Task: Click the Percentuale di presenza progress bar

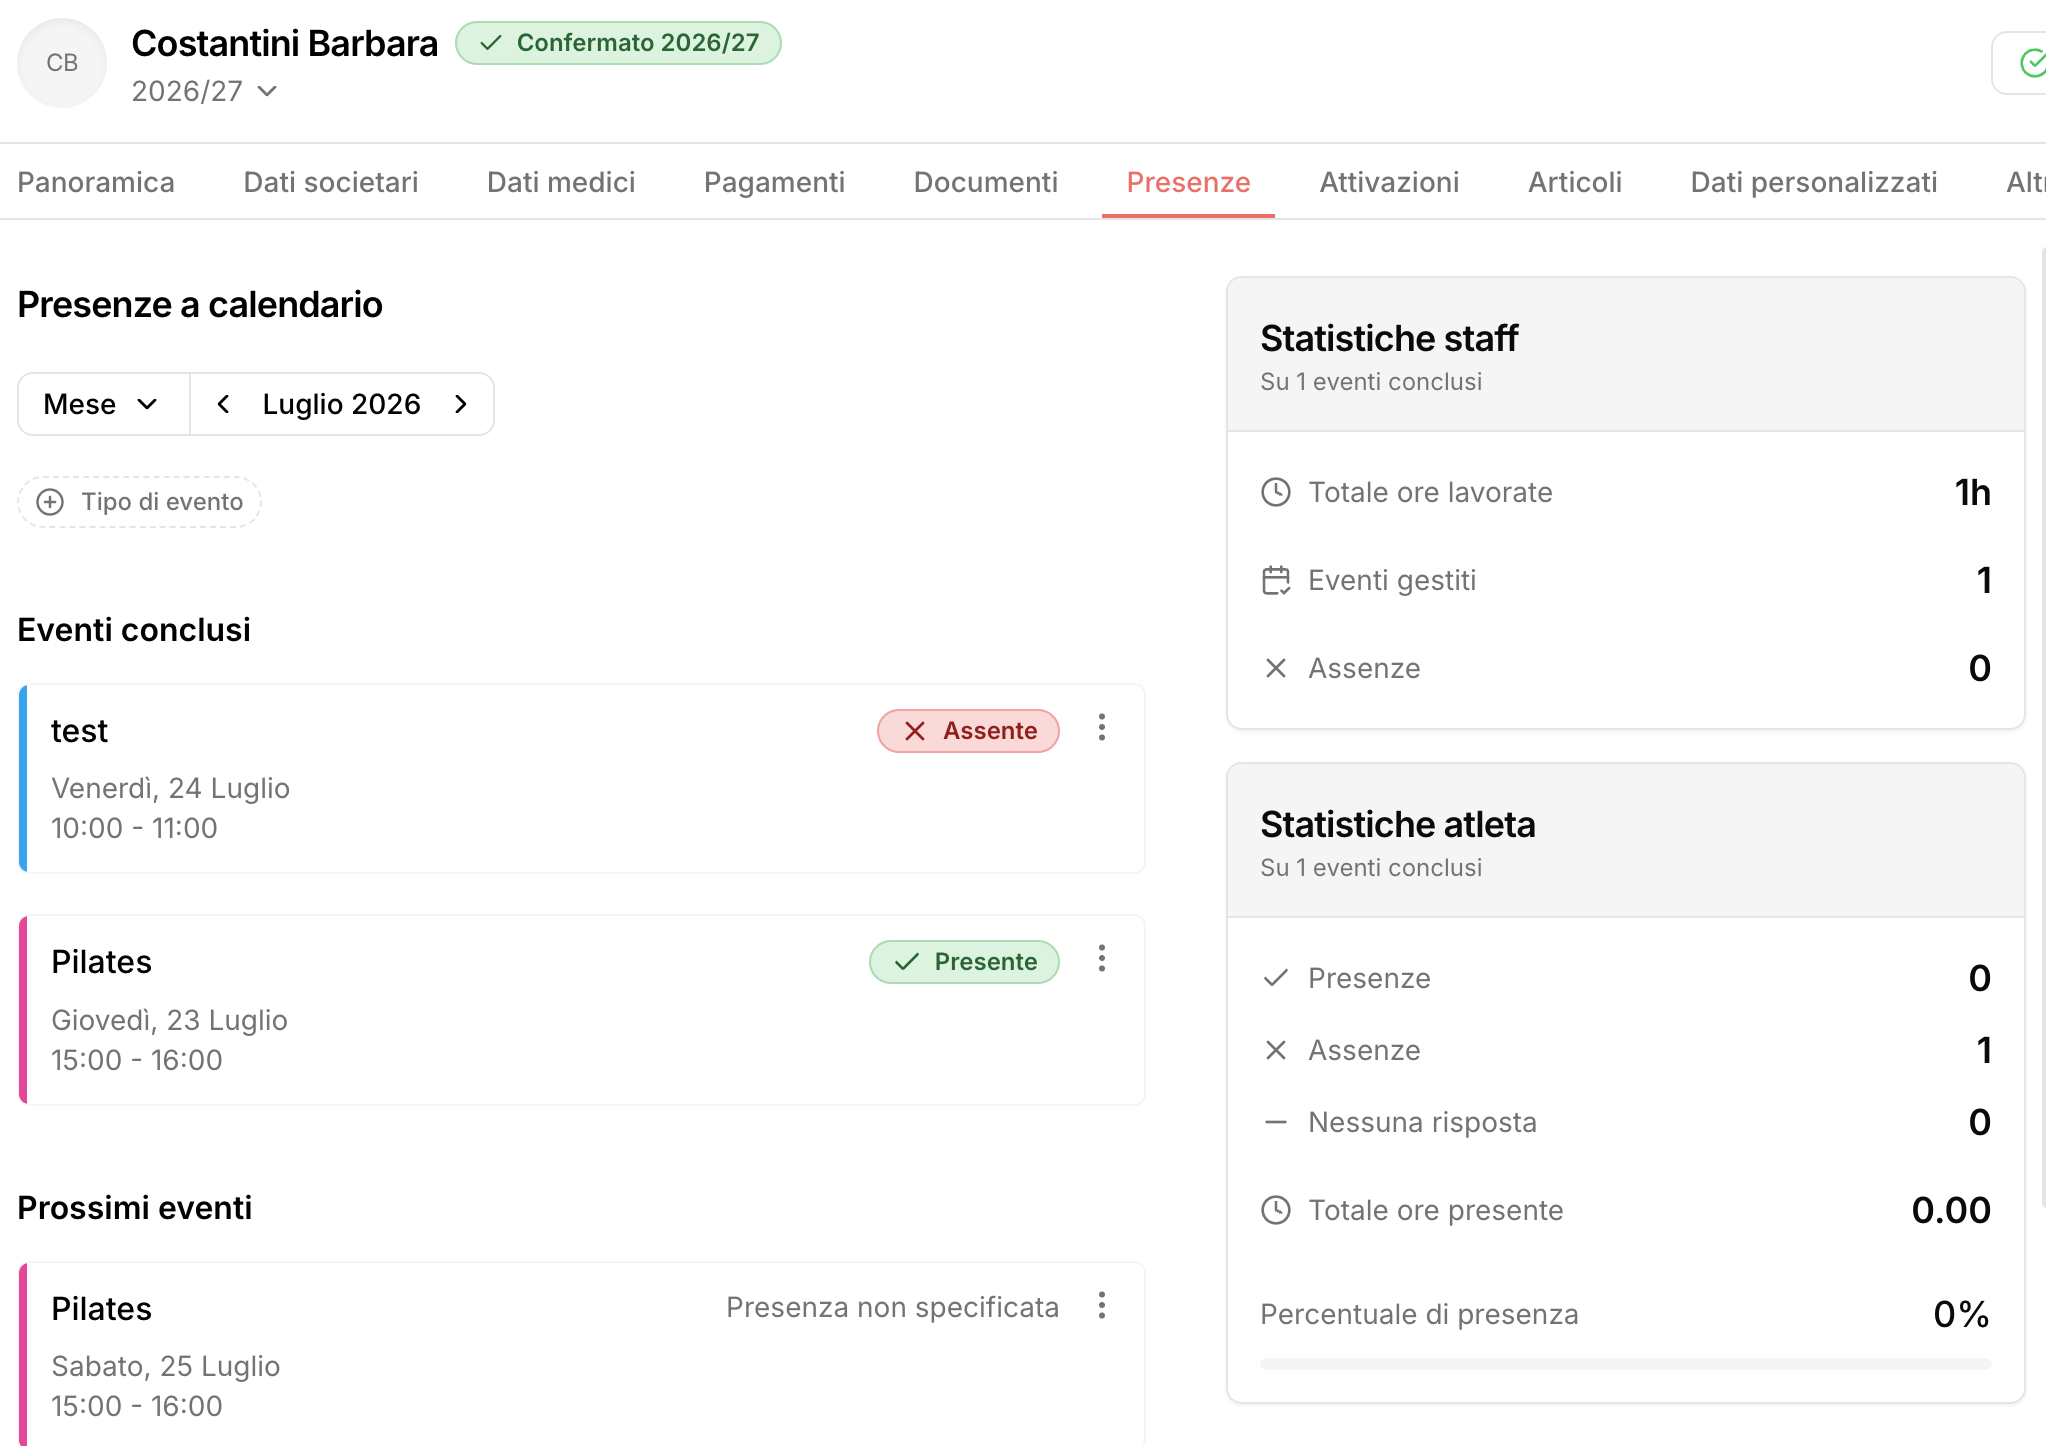Action: tap(1625, 1364)
